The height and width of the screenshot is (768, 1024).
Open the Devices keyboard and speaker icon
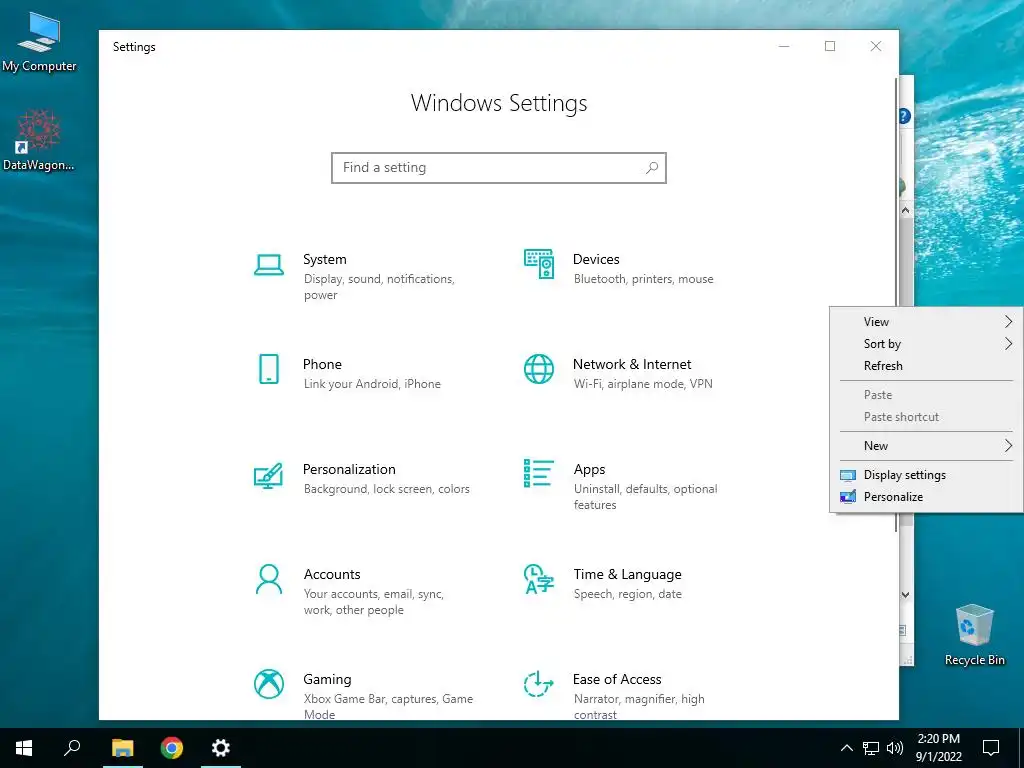pyautogui.click(x=539, y=264)
